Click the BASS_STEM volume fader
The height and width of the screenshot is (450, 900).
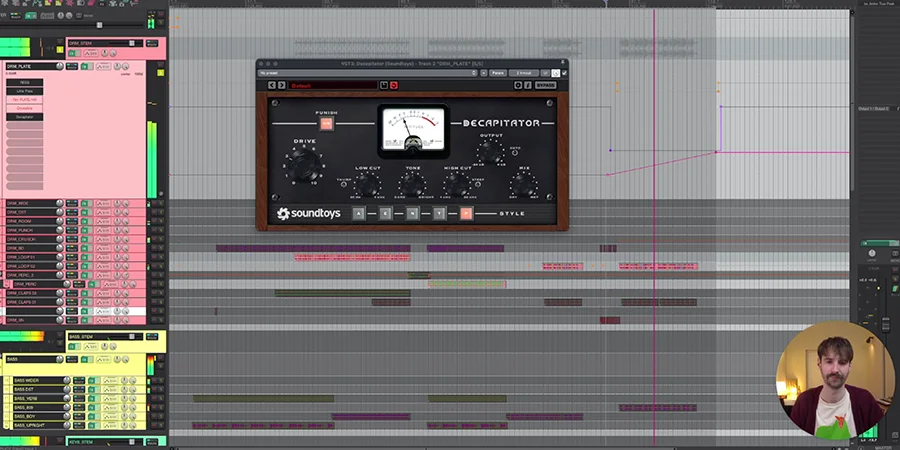131,336
